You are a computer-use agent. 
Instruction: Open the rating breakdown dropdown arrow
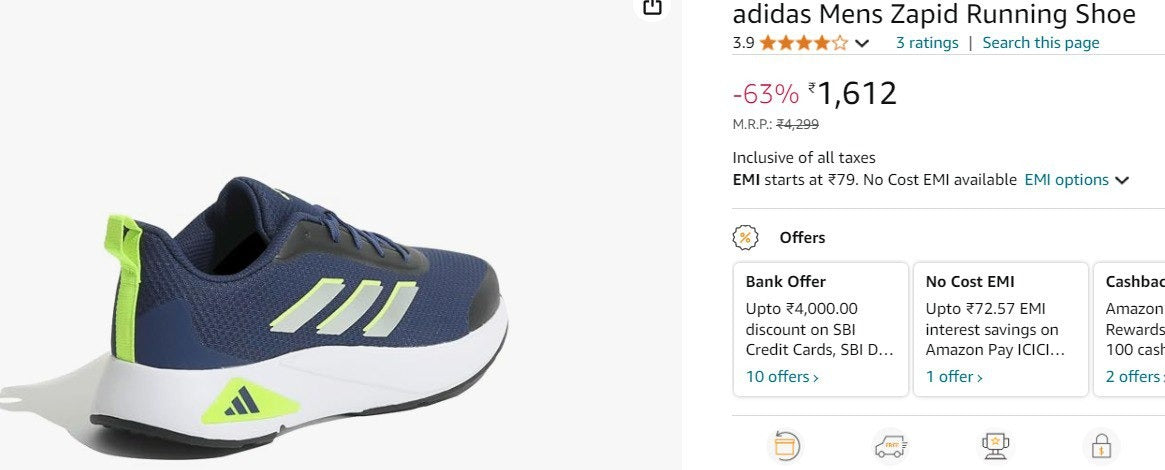[862, 43]
